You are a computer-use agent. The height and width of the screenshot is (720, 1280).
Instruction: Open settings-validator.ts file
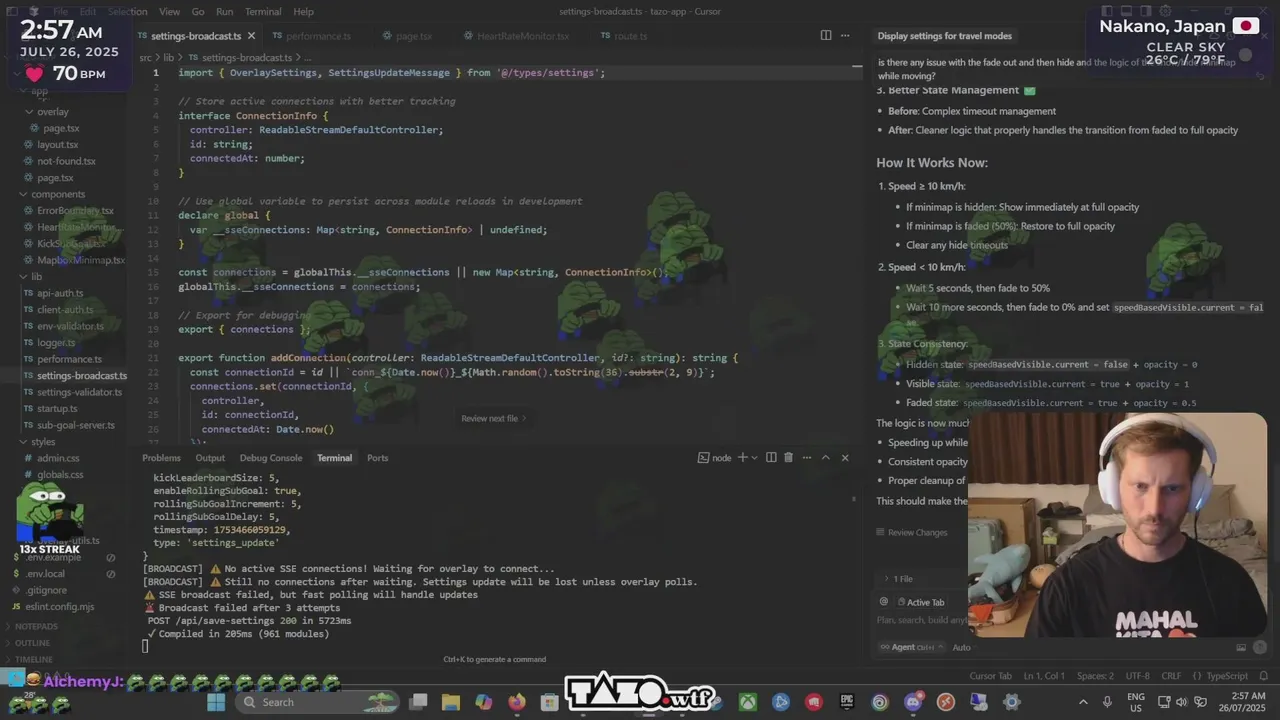coord(79,392)
